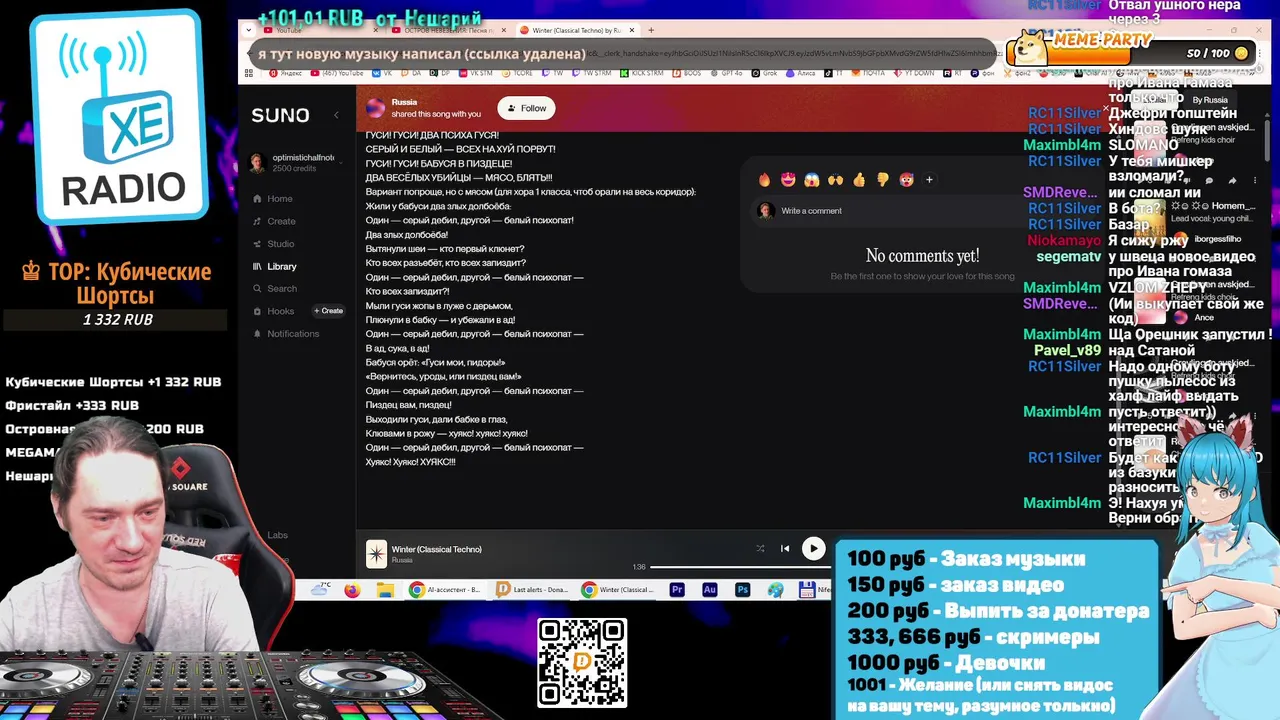This screenshot has height=720, width=1280.
Task: Open Create in Suno sidebar
Action: [274, 221]
